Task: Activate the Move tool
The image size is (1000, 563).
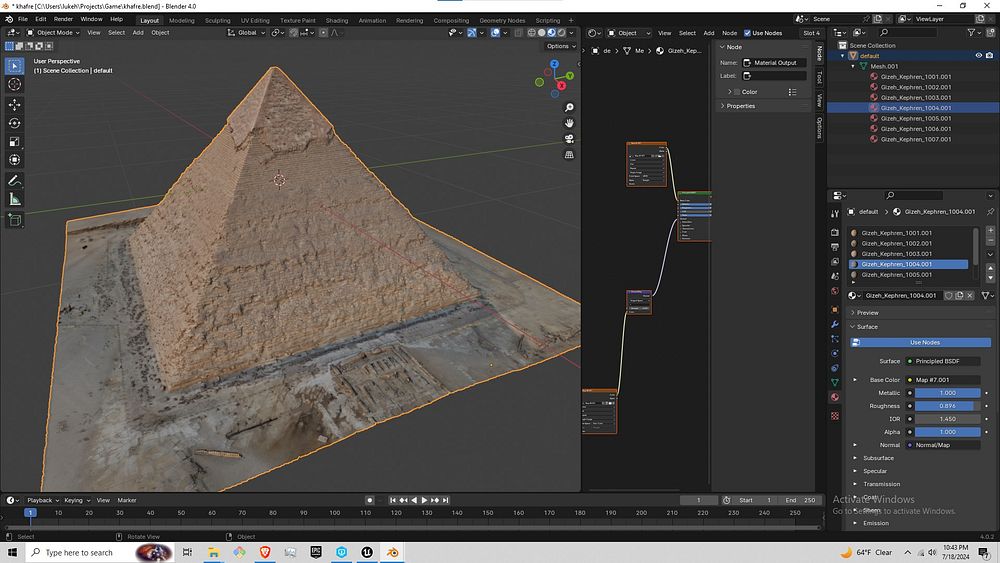Action: coord(15,105)
